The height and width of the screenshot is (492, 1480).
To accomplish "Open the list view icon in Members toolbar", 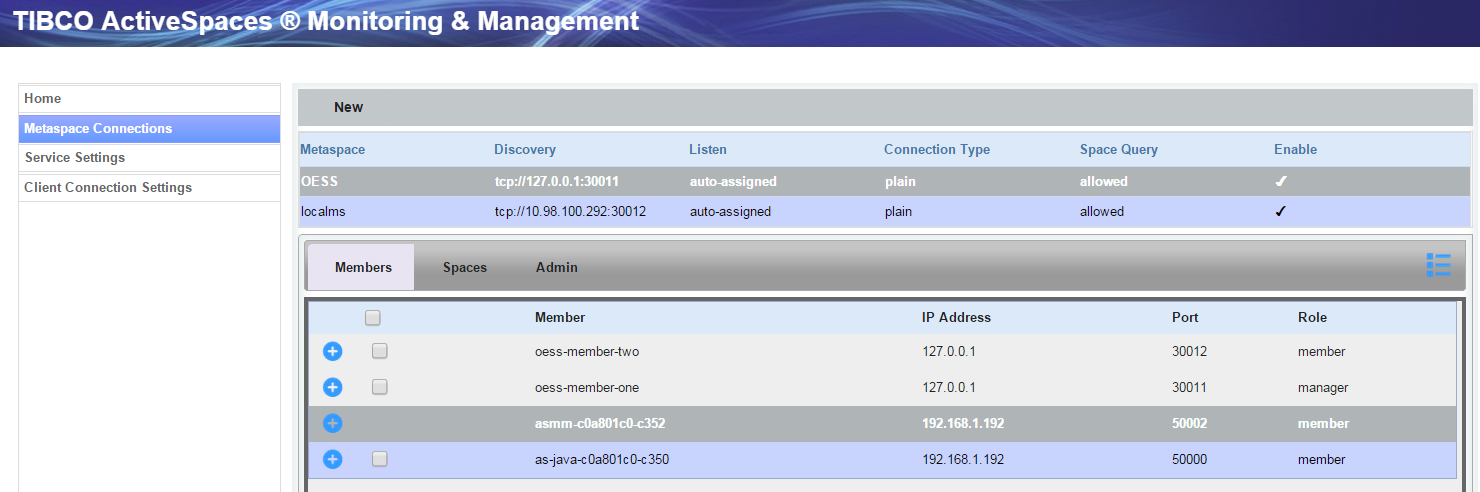I will (1438, 265).
